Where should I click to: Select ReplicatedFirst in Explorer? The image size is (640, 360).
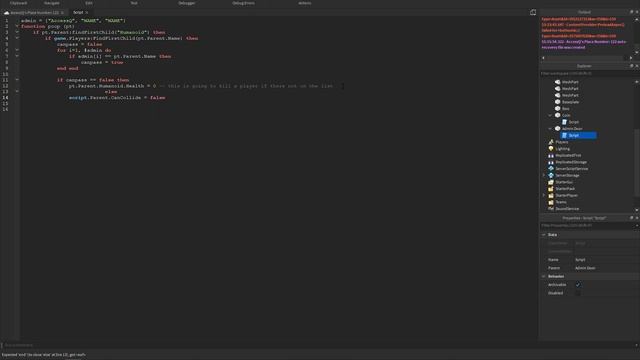click(568, 156)
